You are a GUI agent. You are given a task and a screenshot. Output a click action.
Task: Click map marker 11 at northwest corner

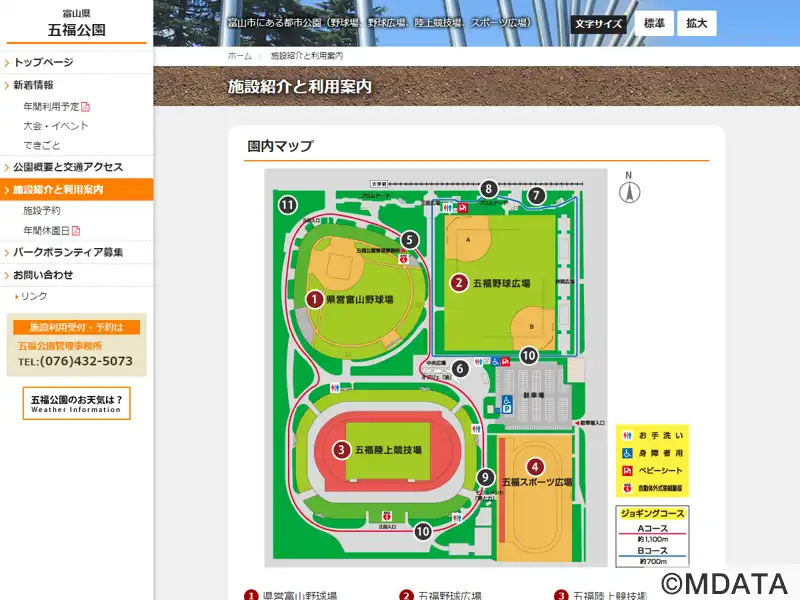coord(287,206)
